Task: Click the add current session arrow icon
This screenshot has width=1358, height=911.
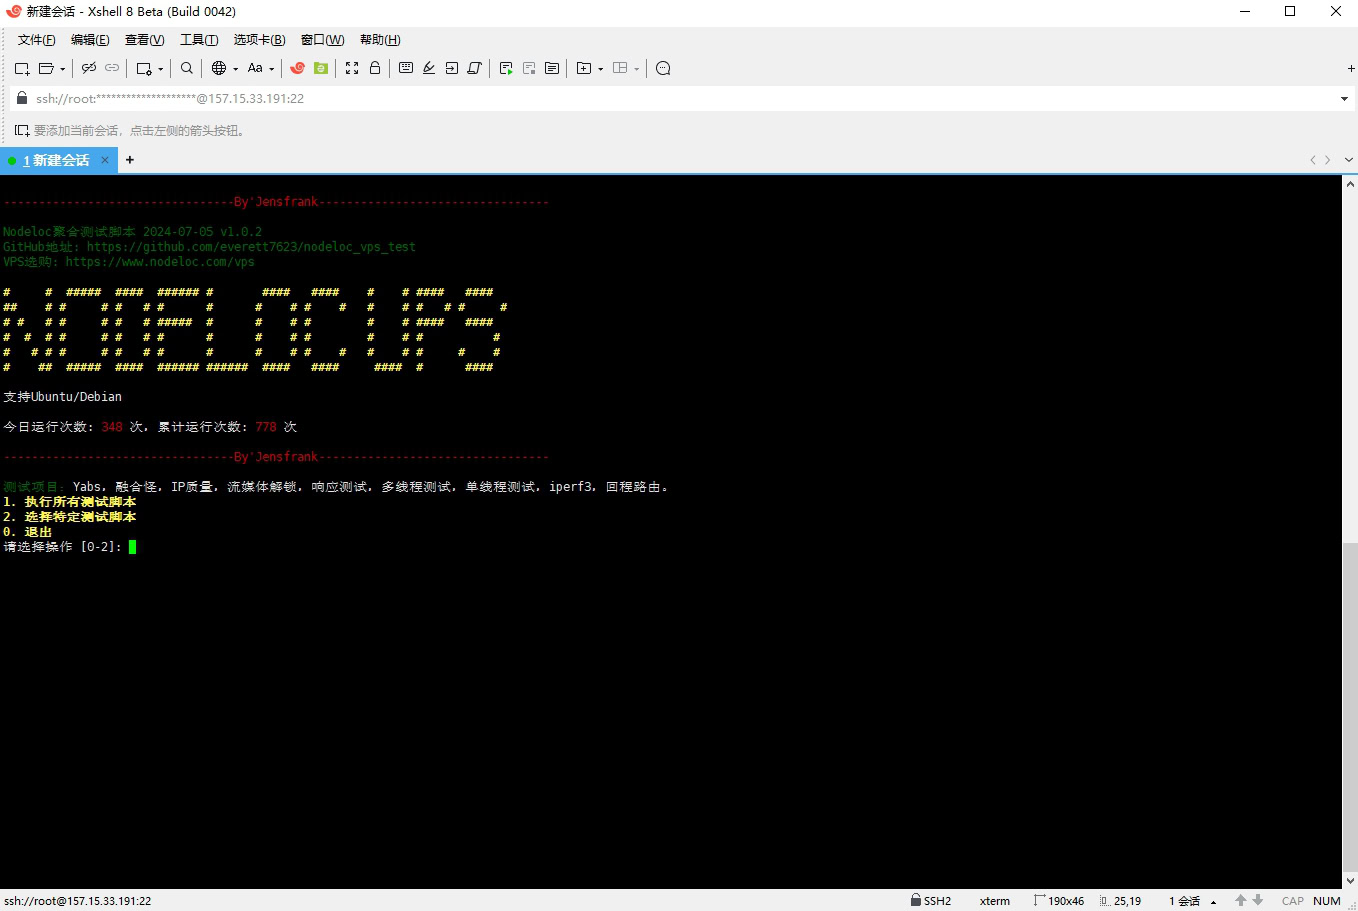Action: [22, 130]
